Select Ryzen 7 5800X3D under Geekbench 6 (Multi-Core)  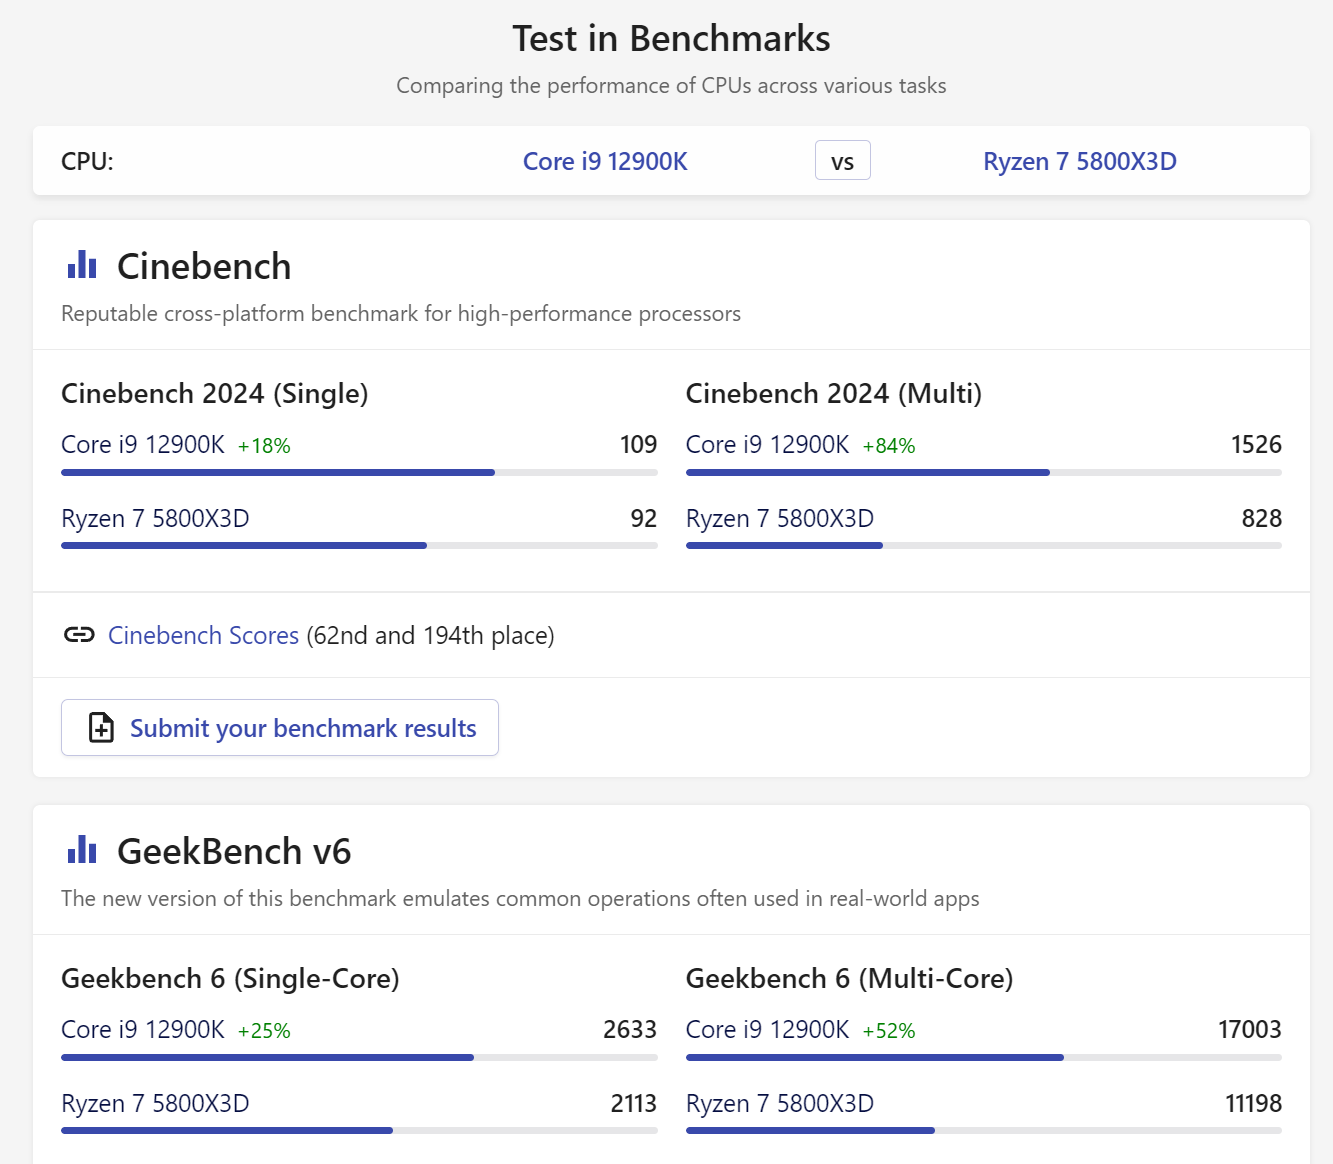tap(780, 1103)
